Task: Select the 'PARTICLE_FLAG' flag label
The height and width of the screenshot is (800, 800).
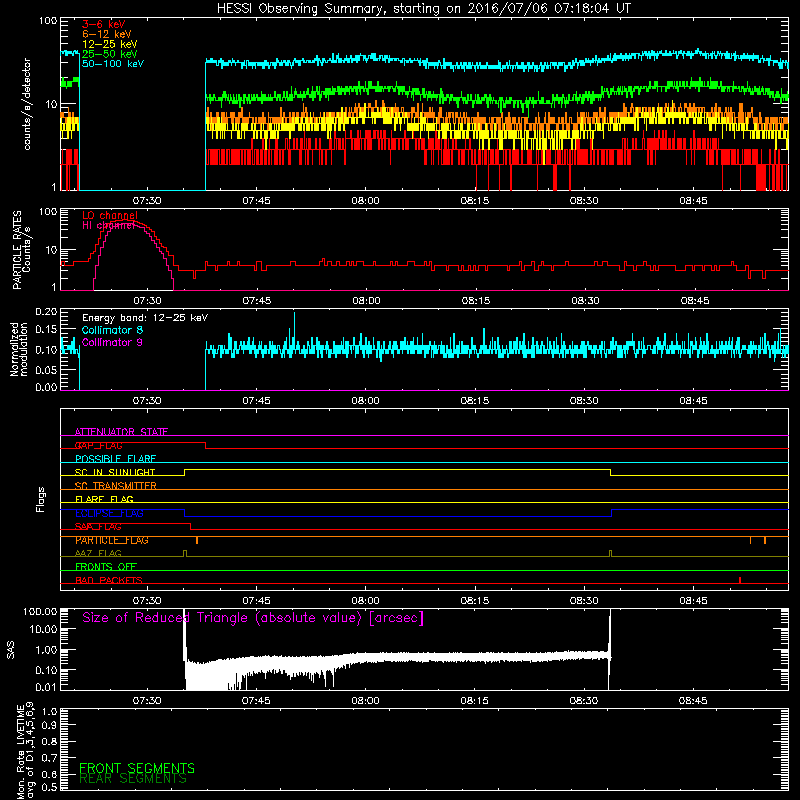Action: [112, 540]
